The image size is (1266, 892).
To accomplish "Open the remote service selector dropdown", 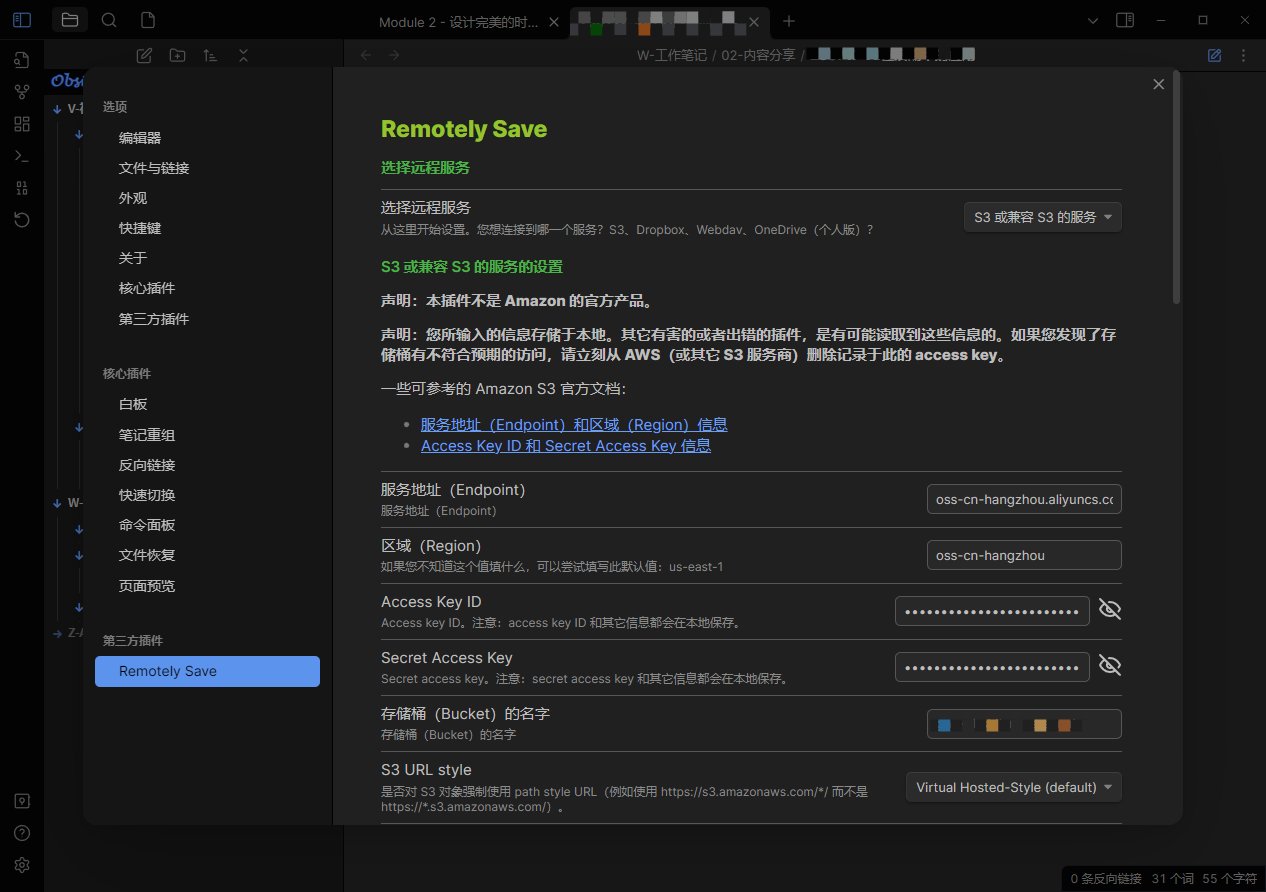I will click(1042, 216).
